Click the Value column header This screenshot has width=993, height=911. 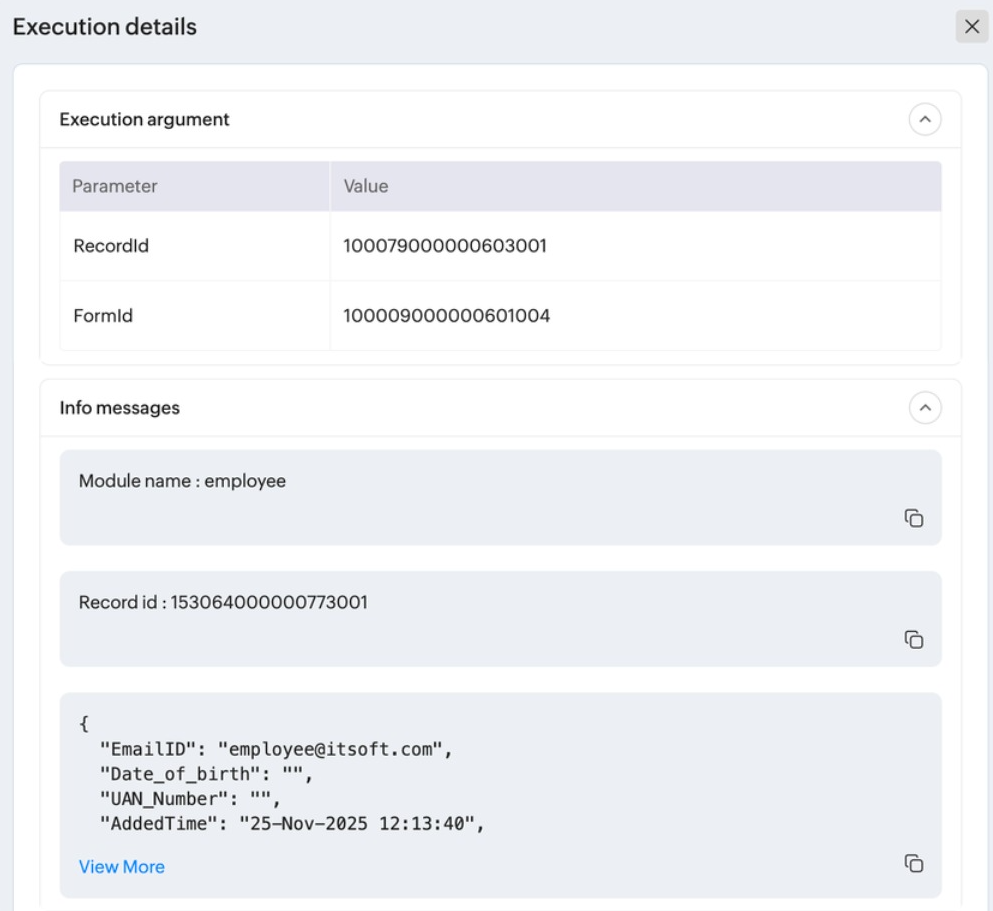(366, 186)
